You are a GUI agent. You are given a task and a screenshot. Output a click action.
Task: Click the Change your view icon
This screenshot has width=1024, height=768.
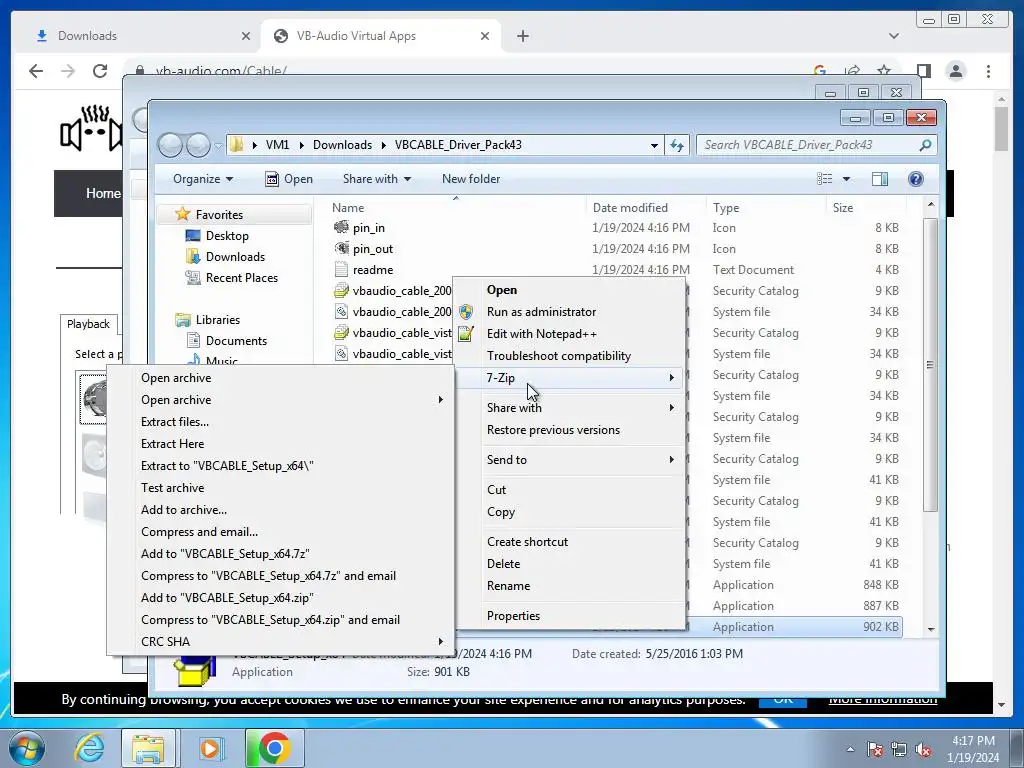825,179
